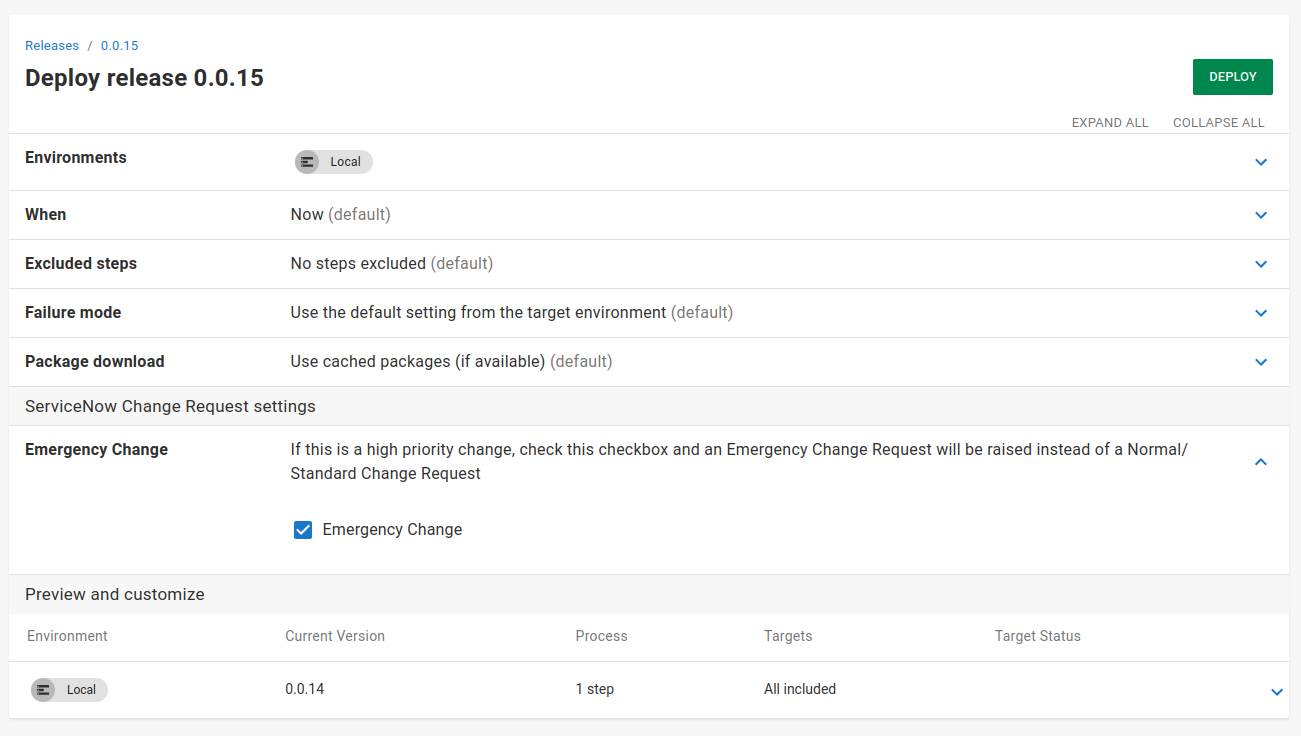Expand the When section
The width and height of the screenshot is (1301, 736).
pos(1261,215)
